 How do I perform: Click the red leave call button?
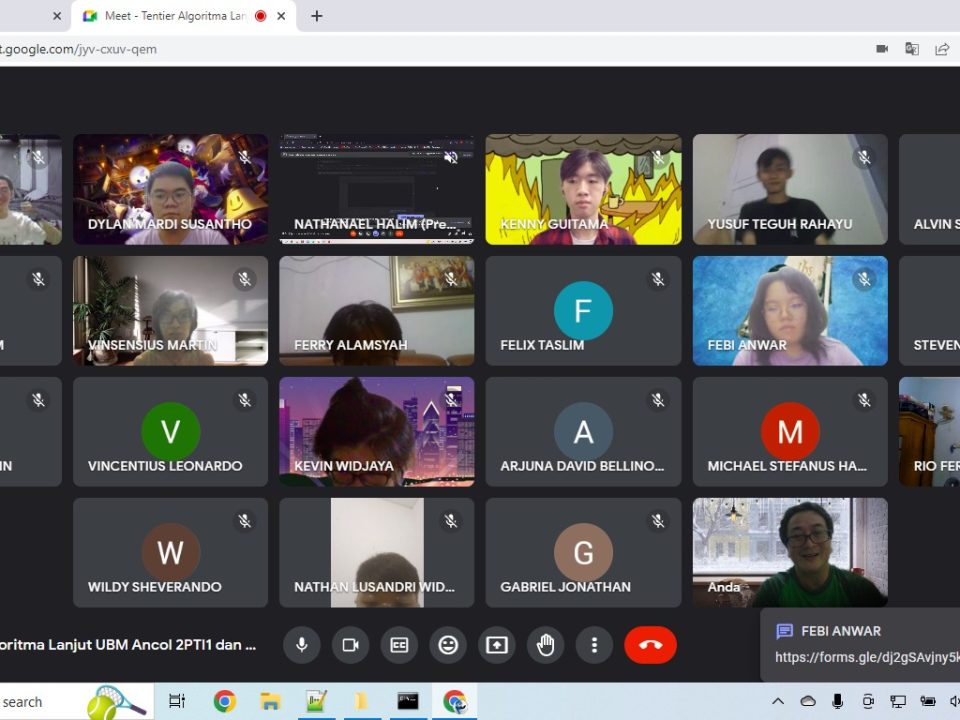(x=650, y=645)
